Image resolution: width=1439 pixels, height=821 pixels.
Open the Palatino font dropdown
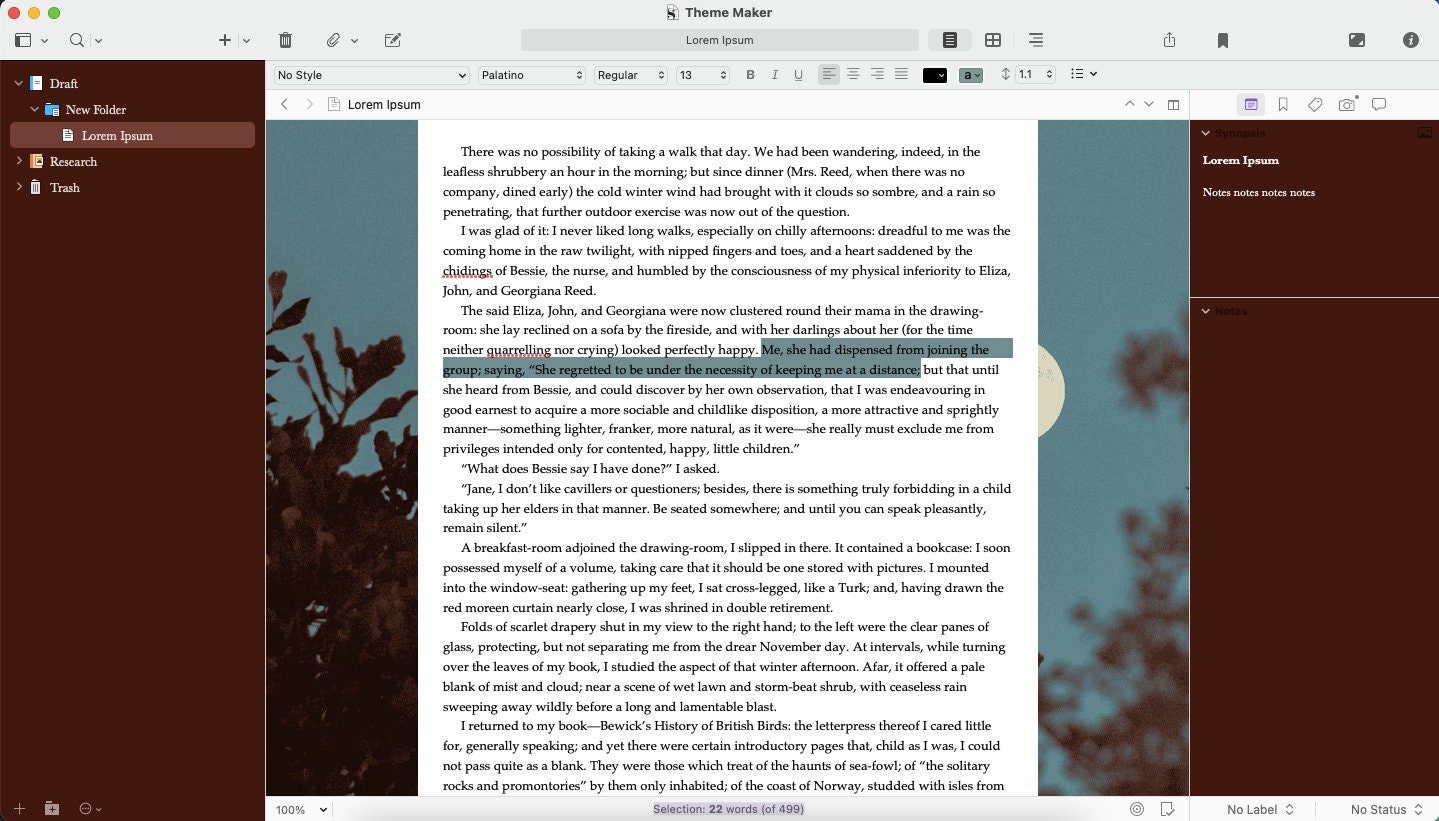[531, 74]
